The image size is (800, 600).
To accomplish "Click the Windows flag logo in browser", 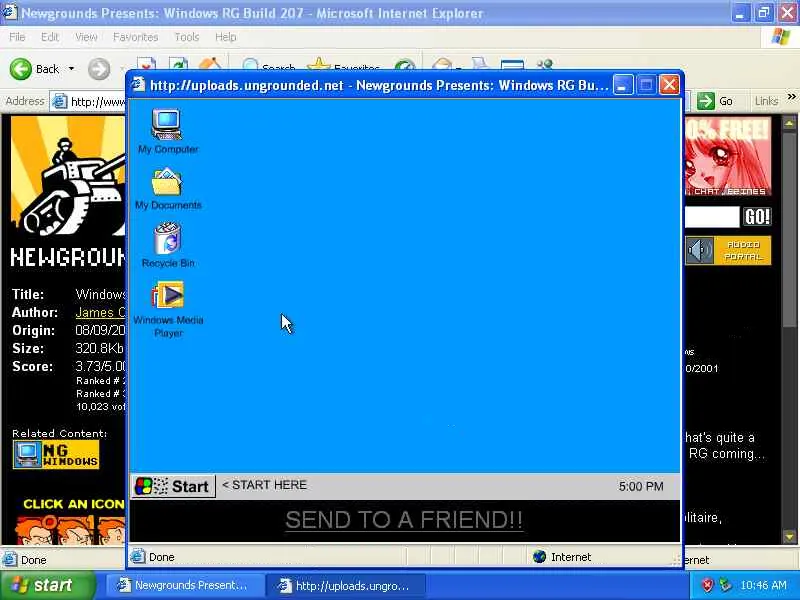I will click(780, 37).
